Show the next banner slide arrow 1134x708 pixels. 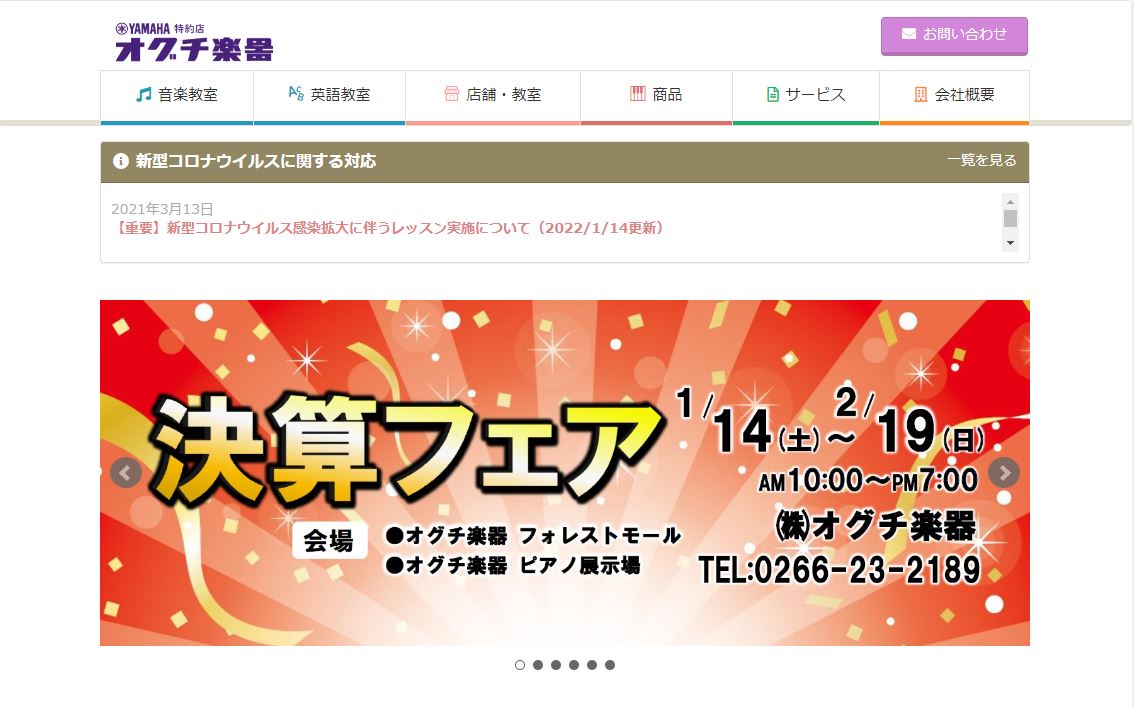(x=1004, y=472)
